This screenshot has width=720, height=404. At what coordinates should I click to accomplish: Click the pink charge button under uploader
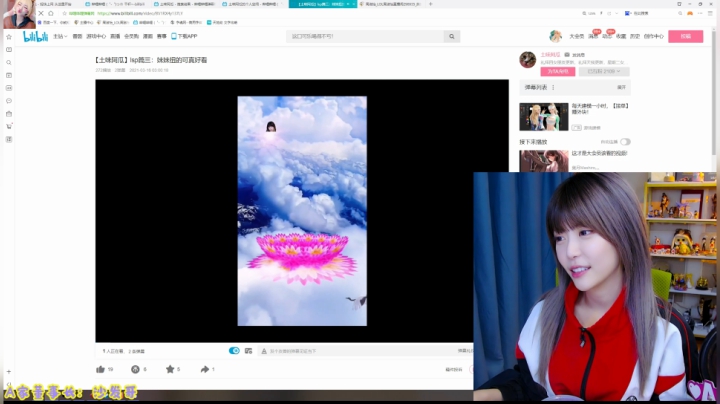(x=557, y=72)
